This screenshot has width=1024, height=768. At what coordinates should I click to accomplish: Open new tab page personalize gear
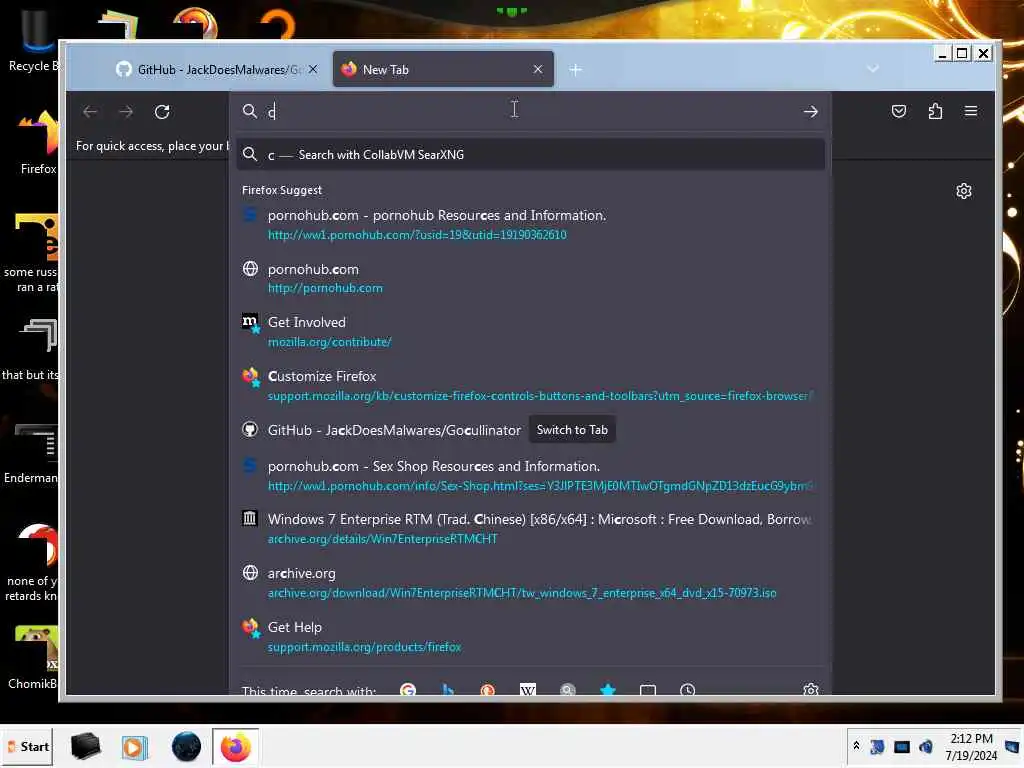pos(964,191)
